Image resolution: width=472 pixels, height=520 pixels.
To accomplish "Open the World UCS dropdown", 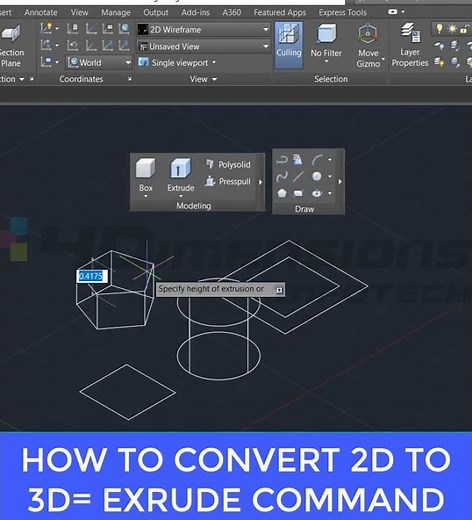I will [99, 62].
